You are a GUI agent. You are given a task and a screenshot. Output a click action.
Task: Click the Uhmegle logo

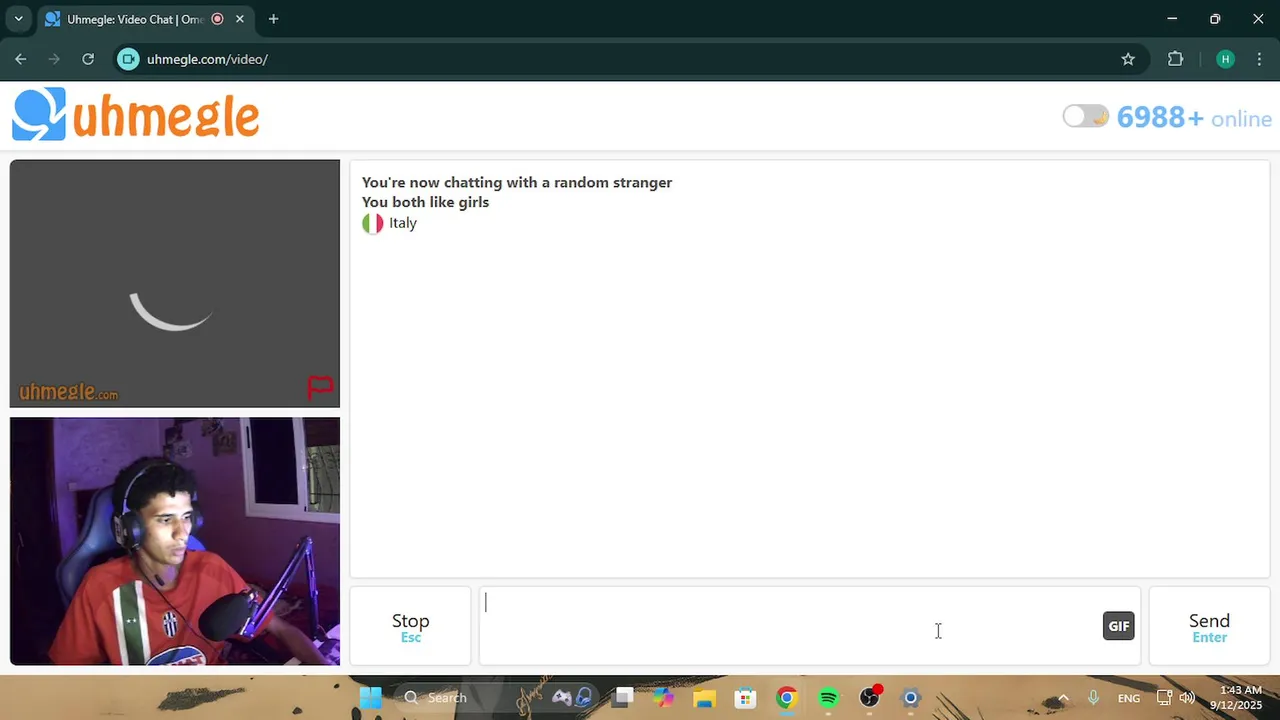tap(136, 115)
